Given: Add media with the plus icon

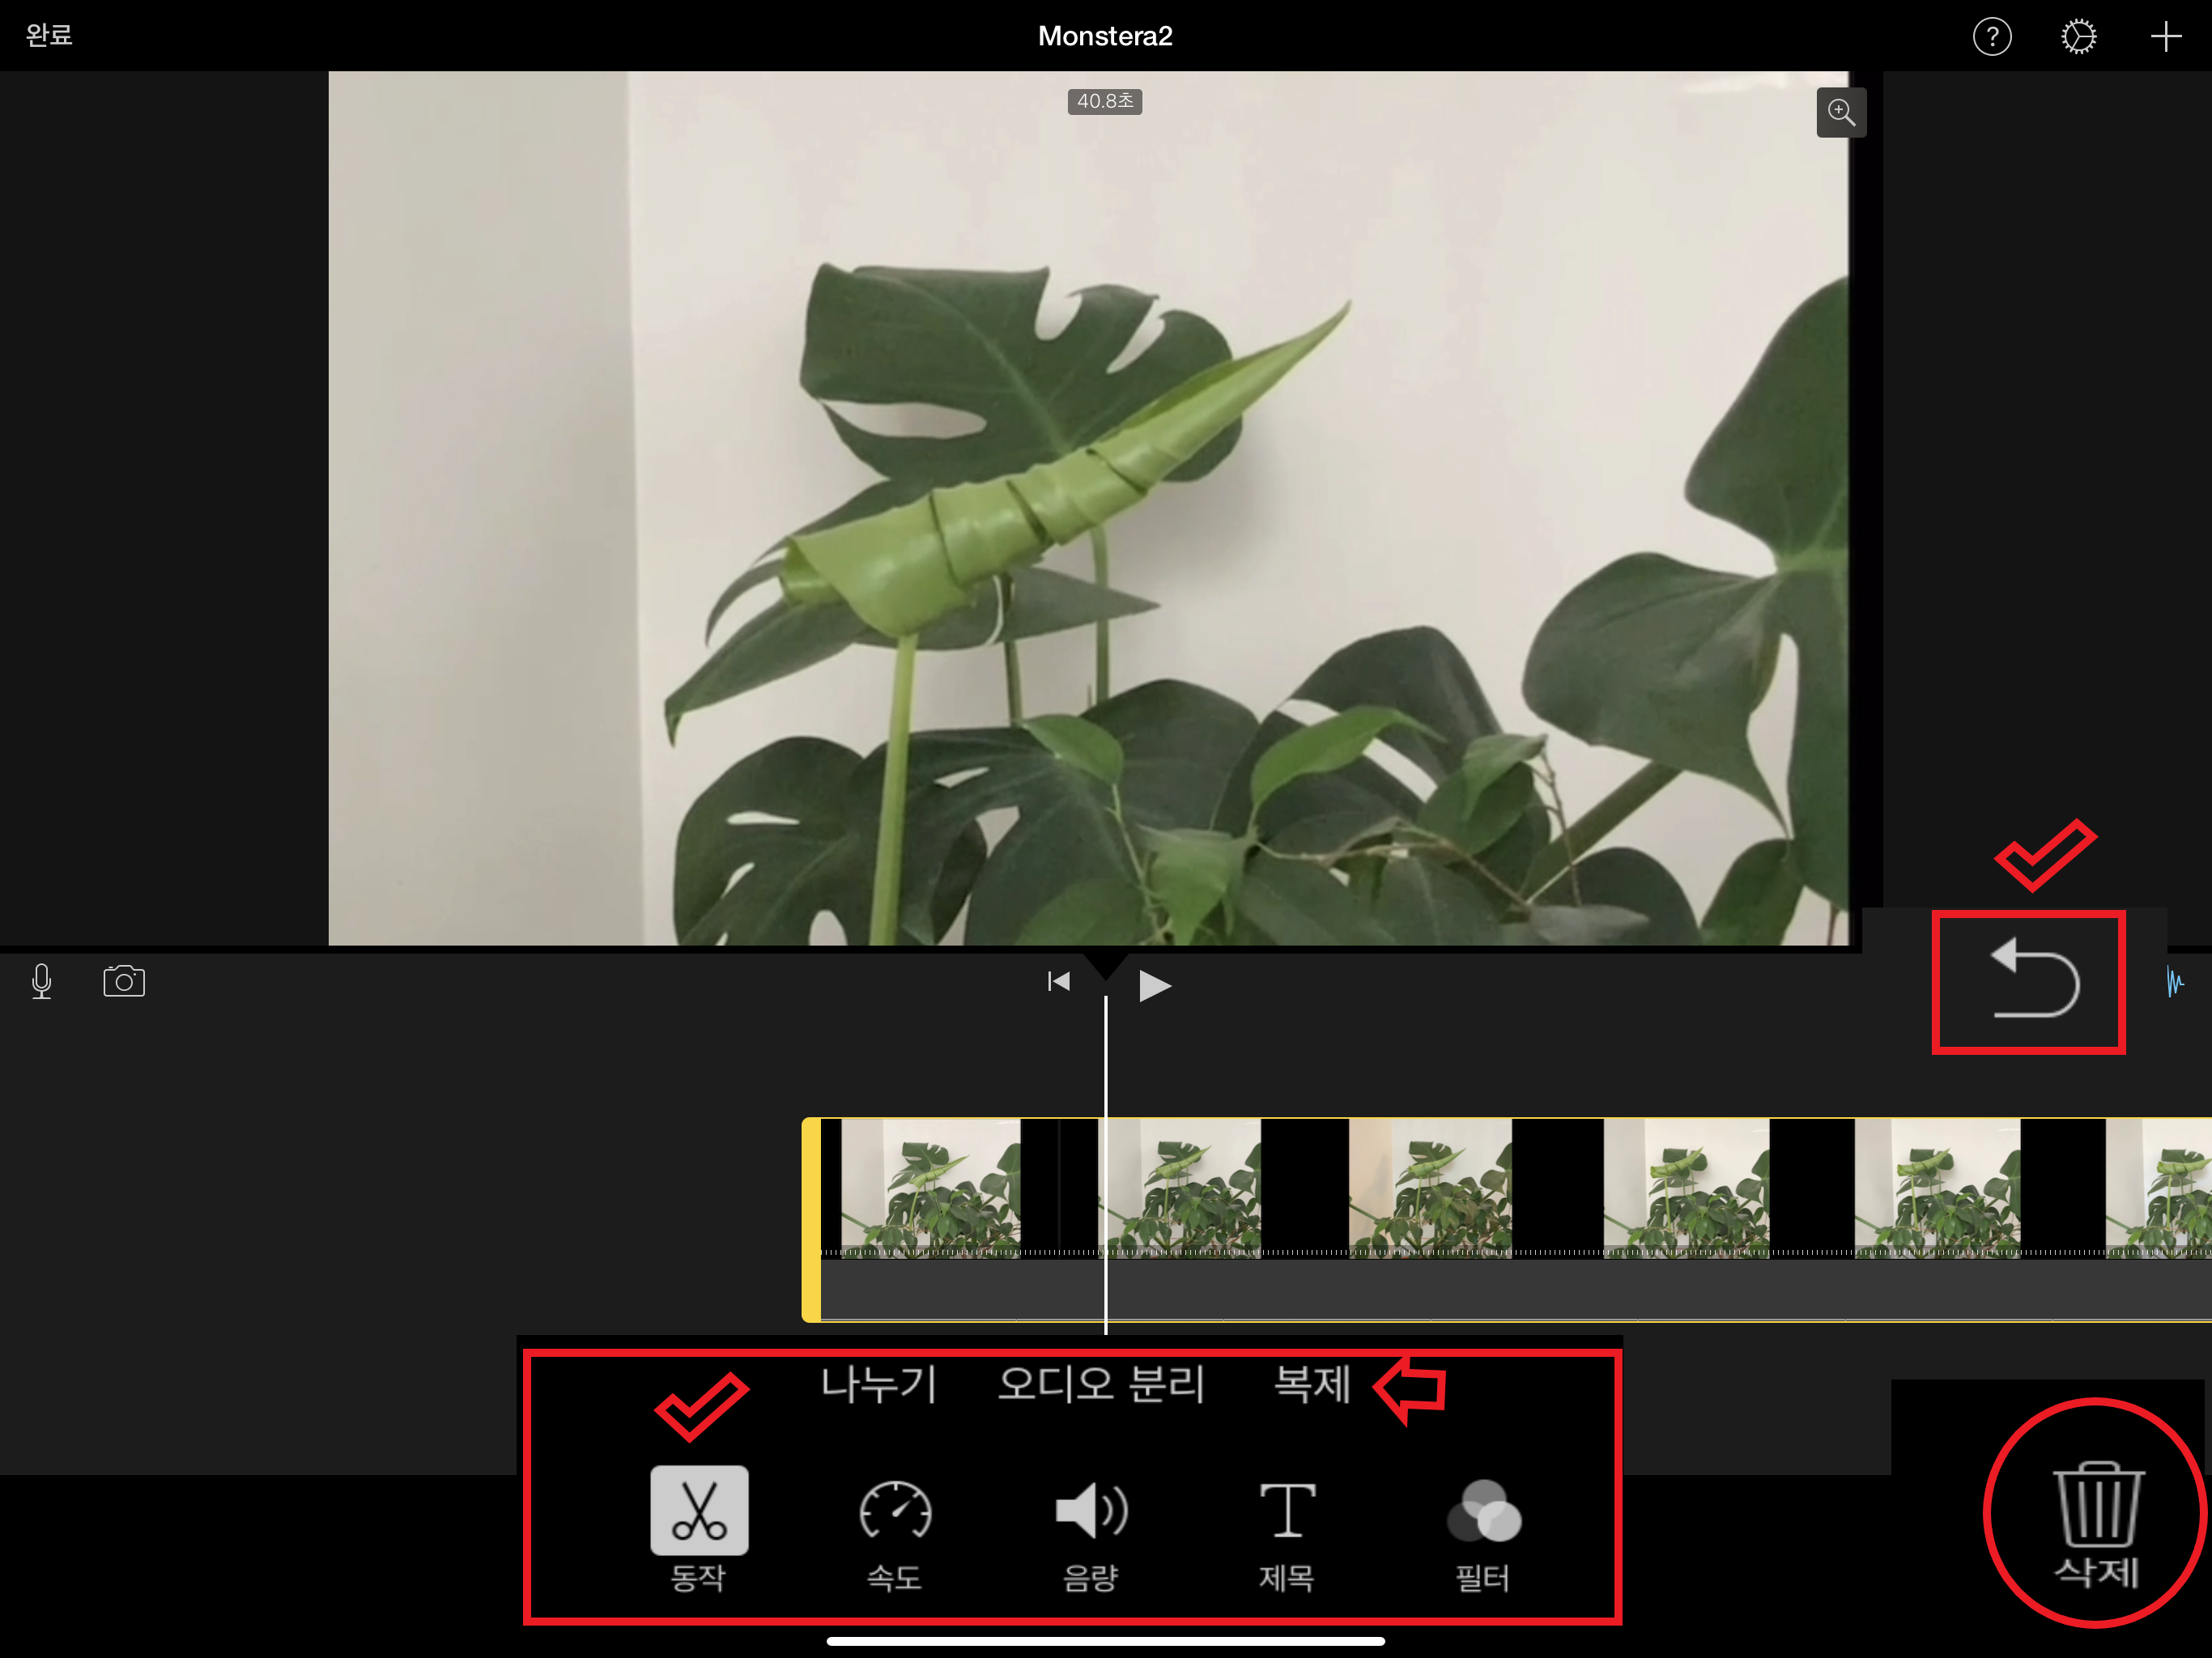Looking at the screenshot, I should coord(2165,37).
